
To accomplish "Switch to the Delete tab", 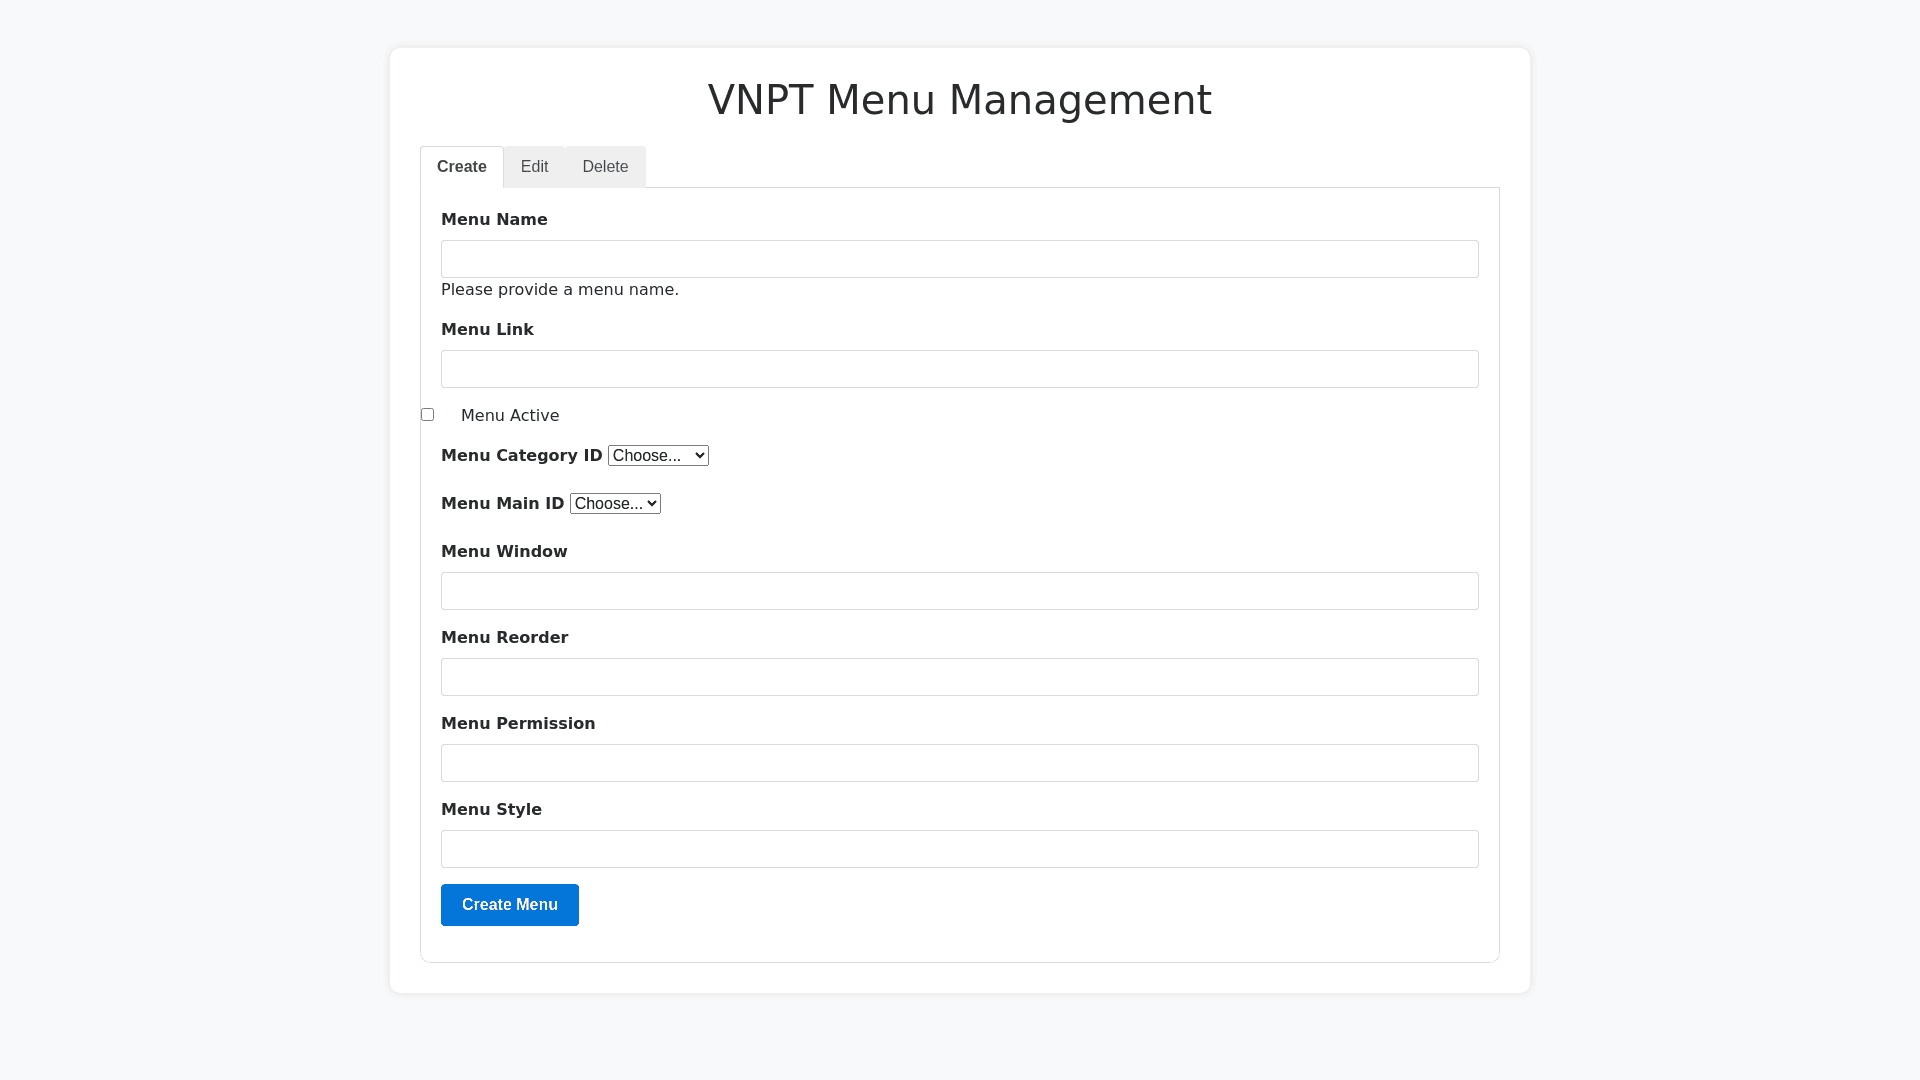I will point(605,167).
